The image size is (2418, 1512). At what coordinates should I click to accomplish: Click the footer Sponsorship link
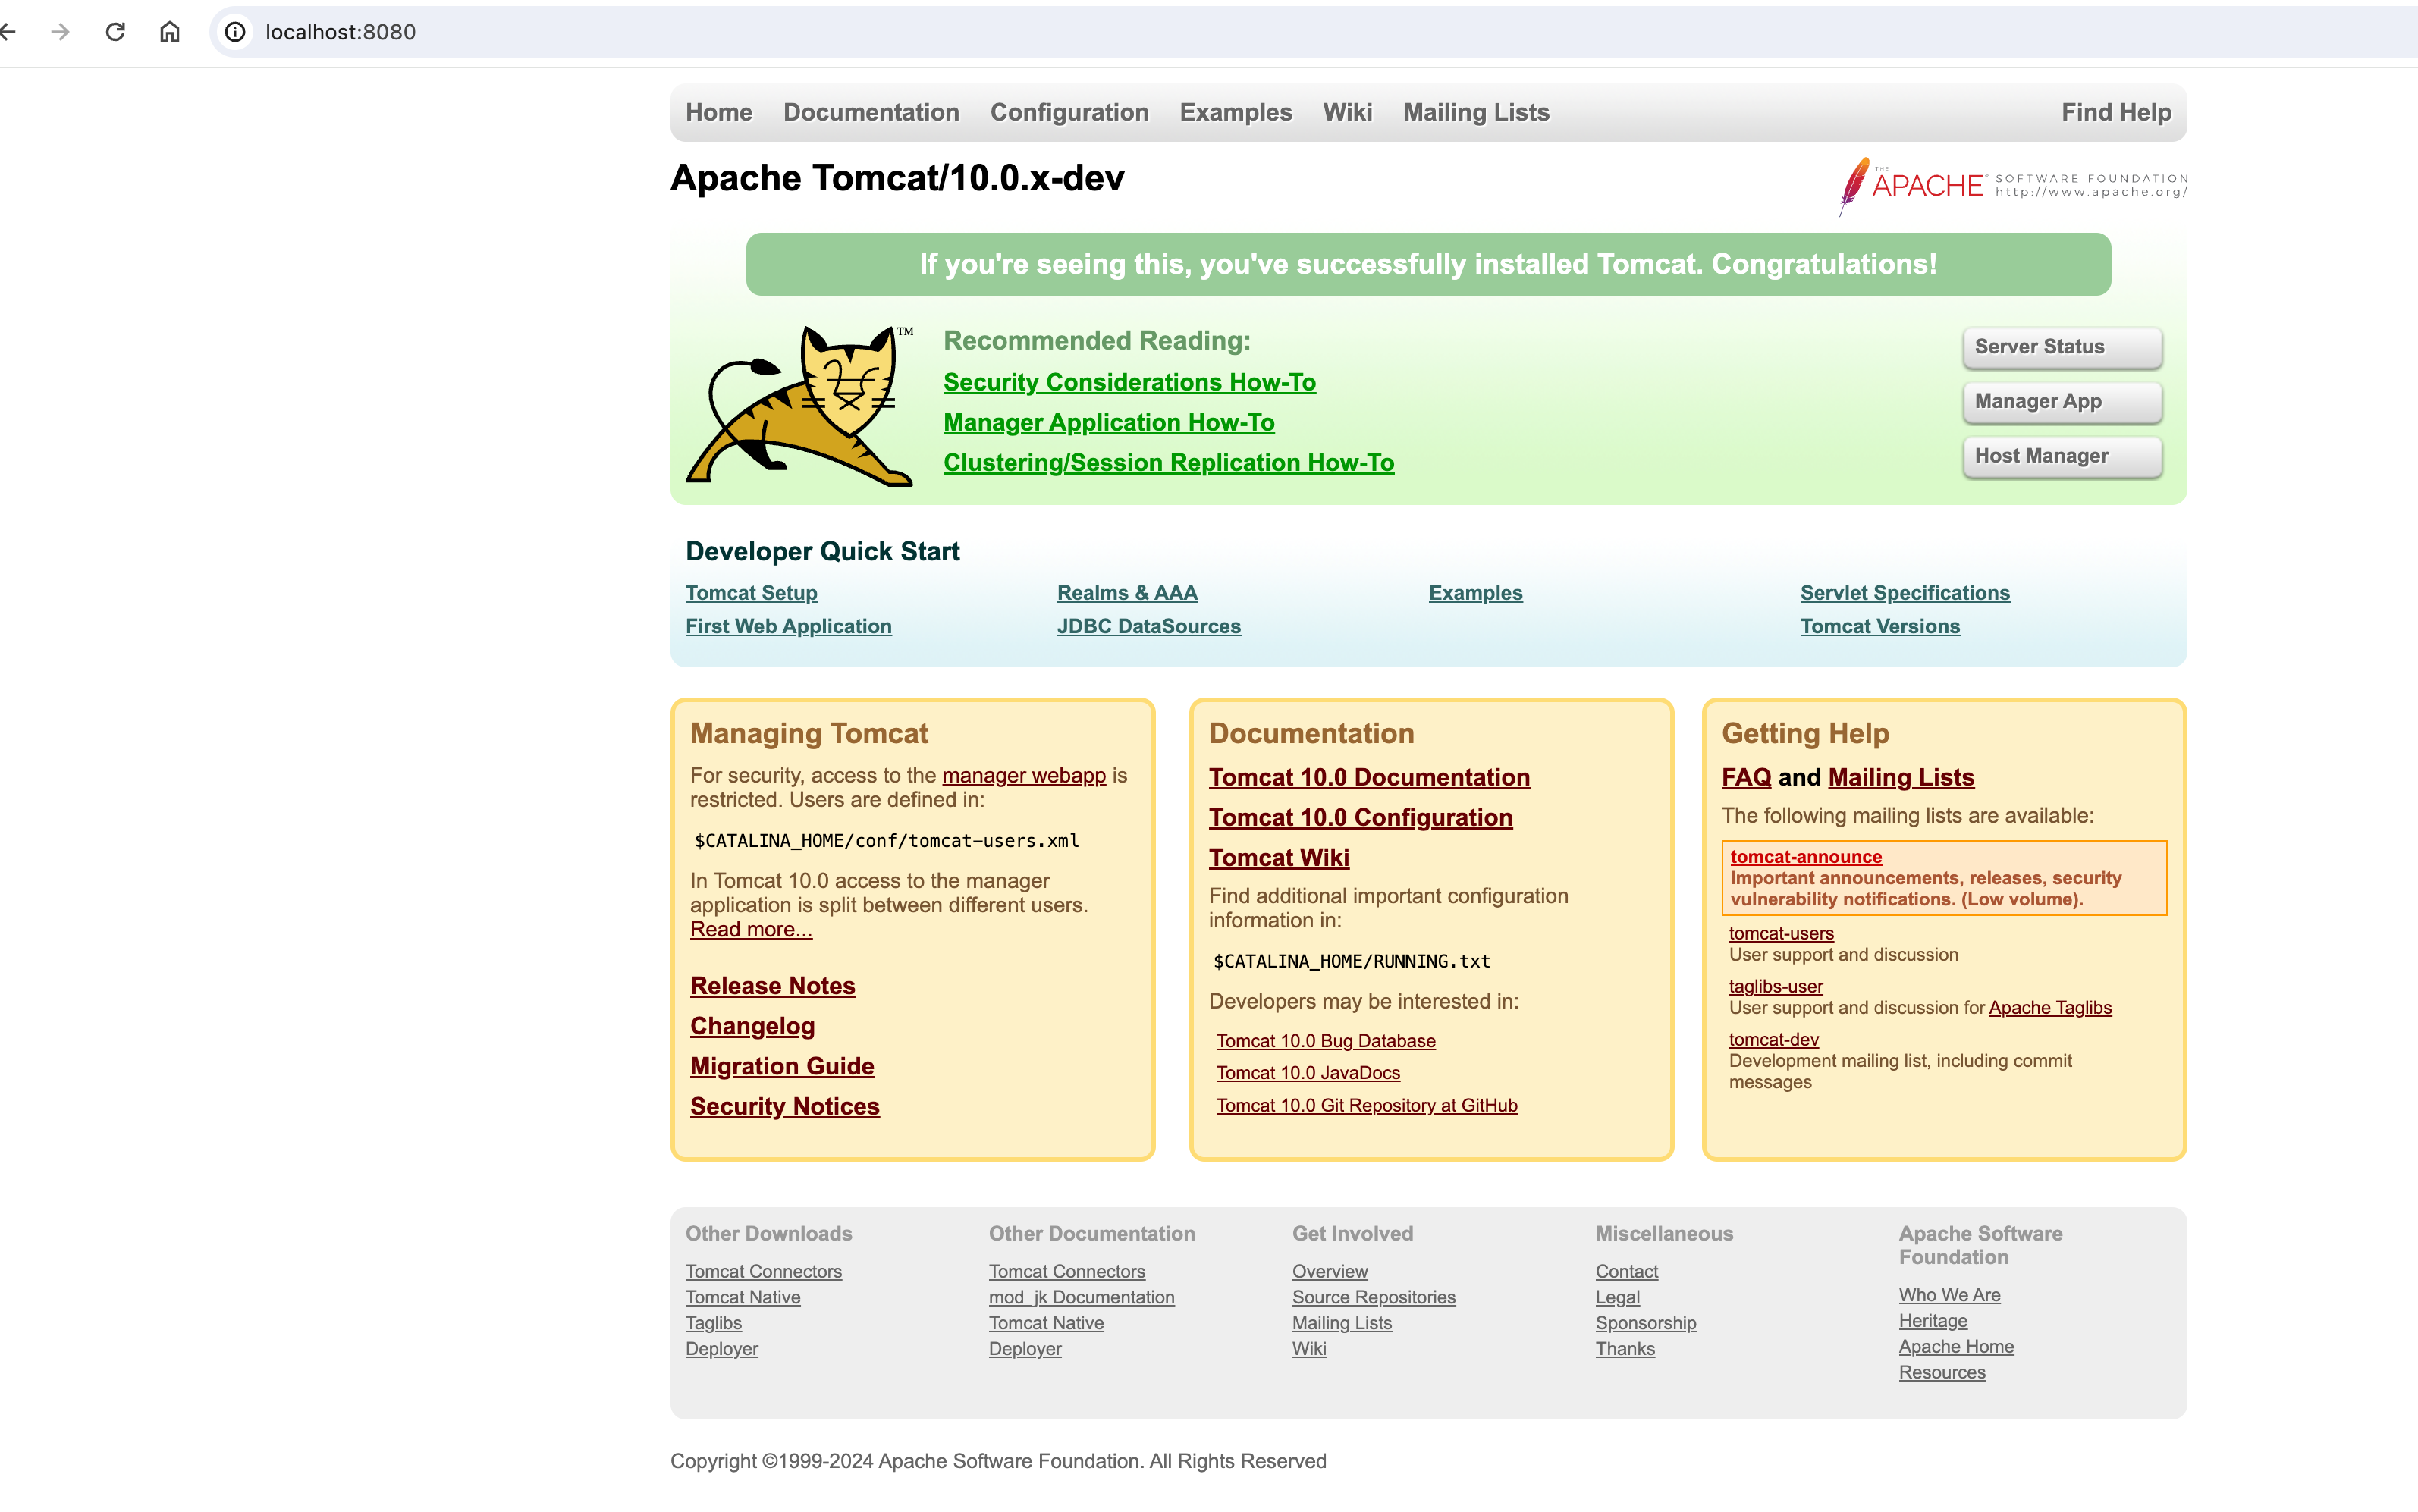[x=1645, y=1324]
